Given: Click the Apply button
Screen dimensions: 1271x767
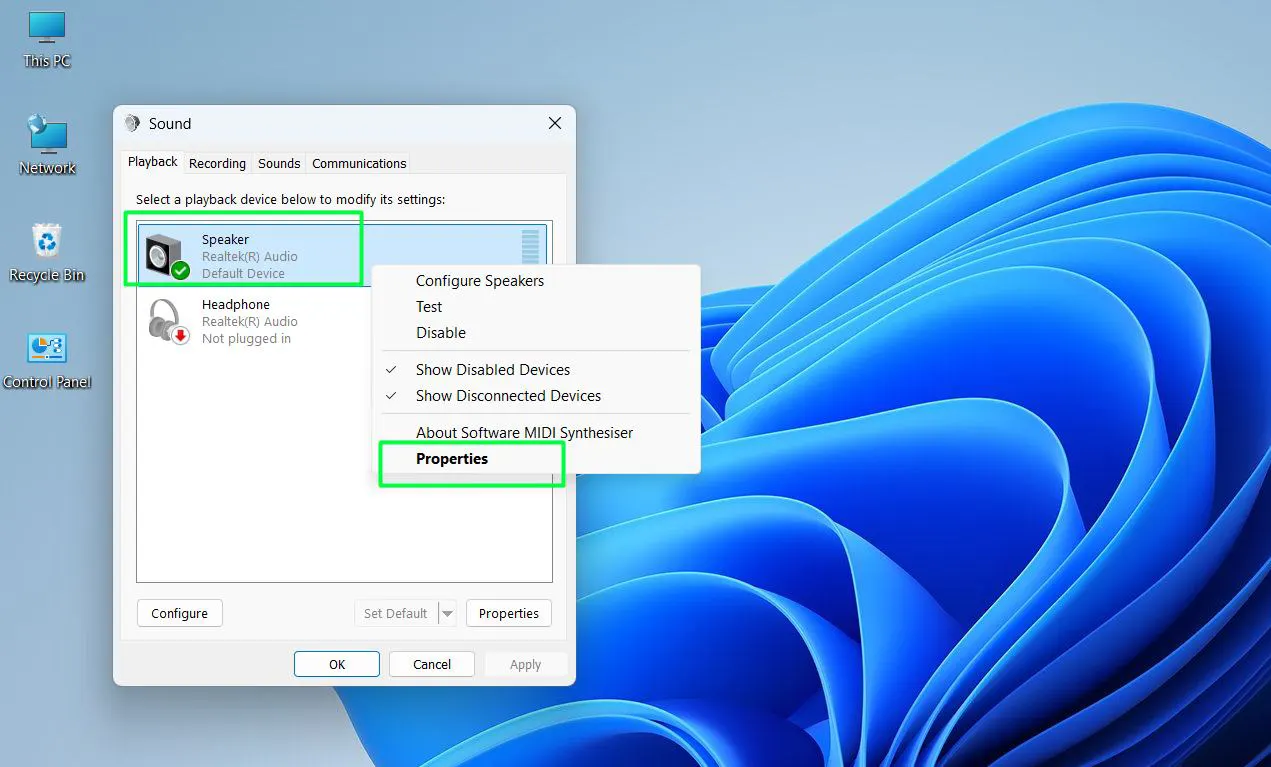Looking at the screenshot, I should click(526, 663).
